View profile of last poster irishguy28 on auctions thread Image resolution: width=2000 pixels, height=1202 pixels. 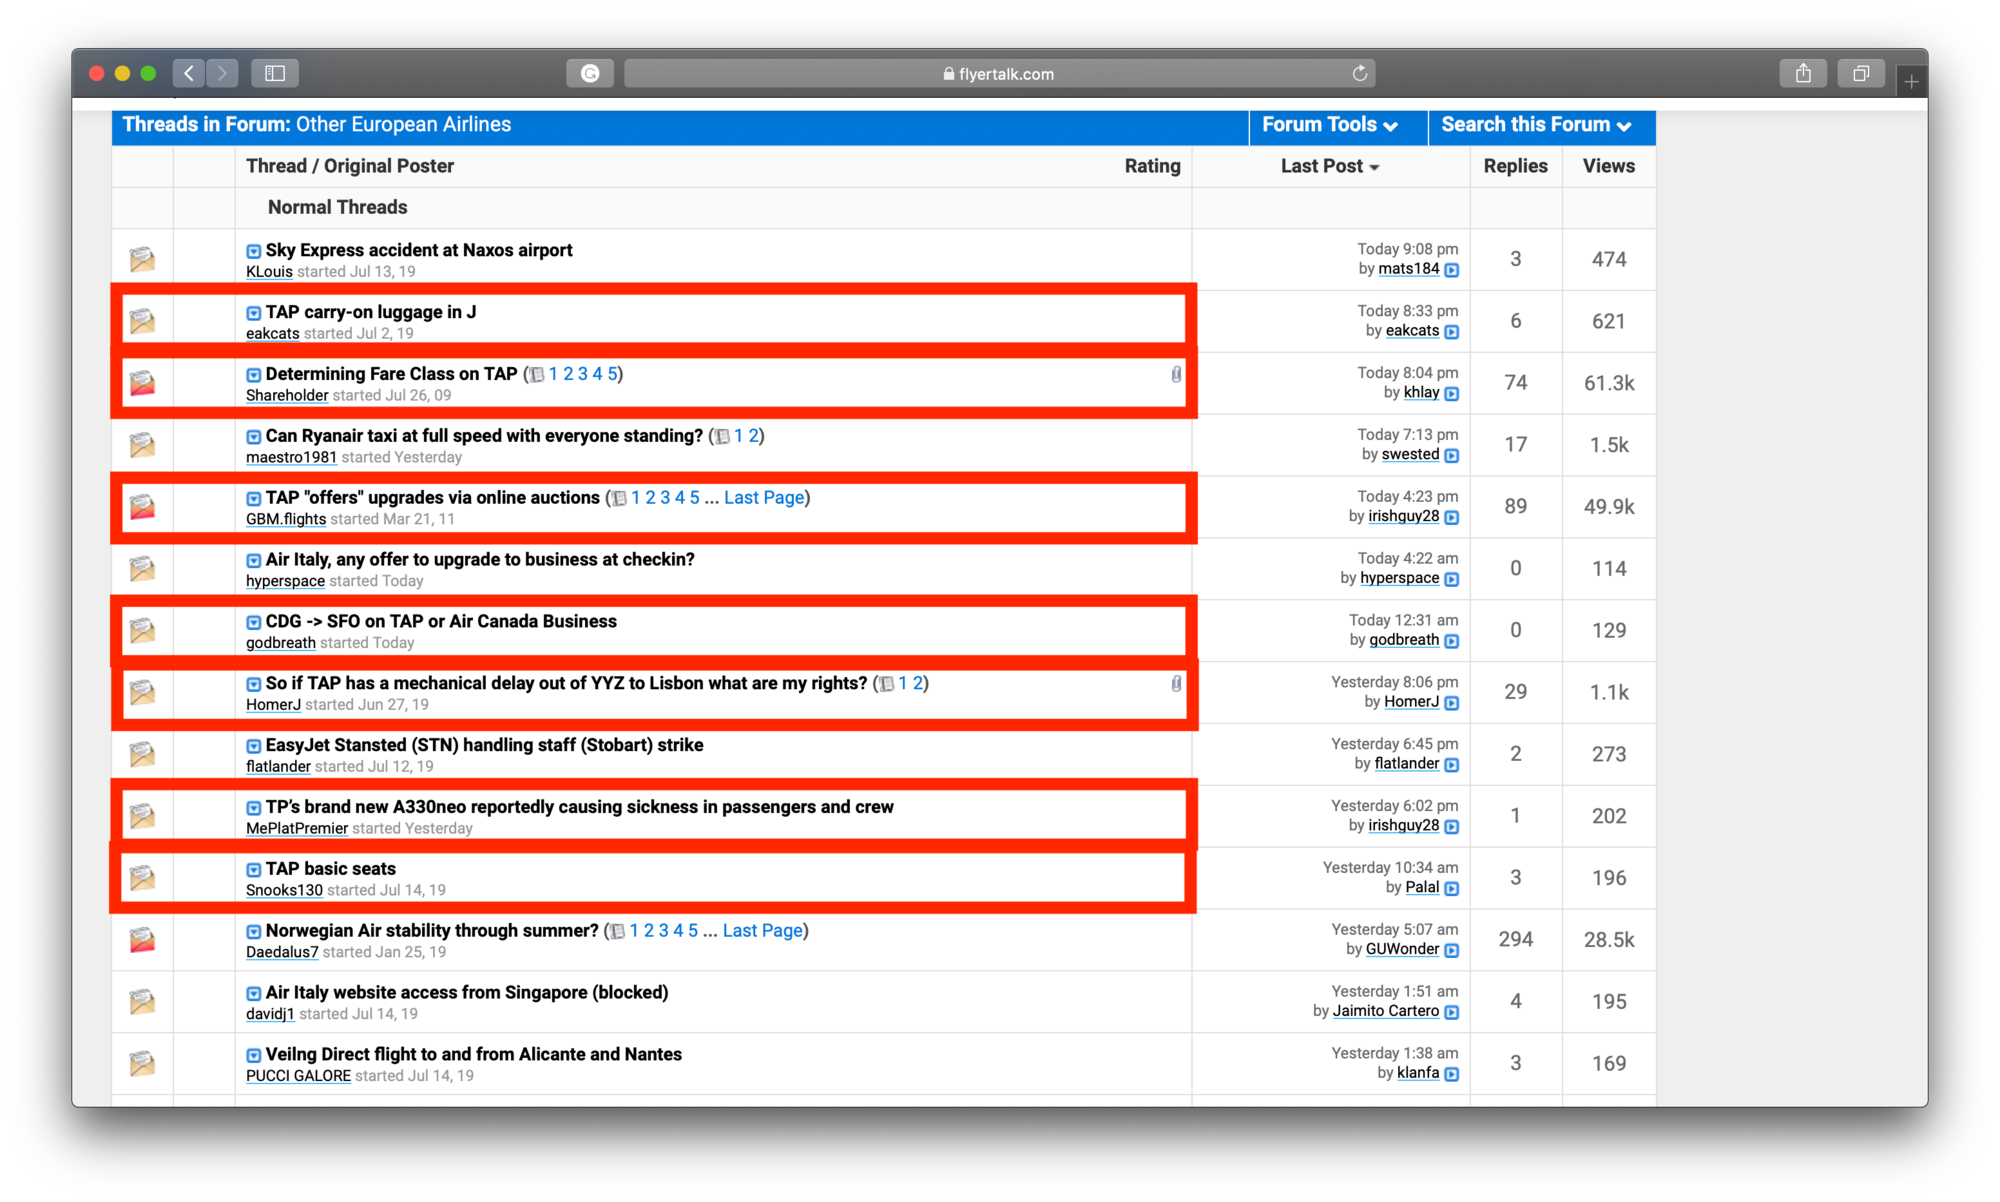(1404, 517)
